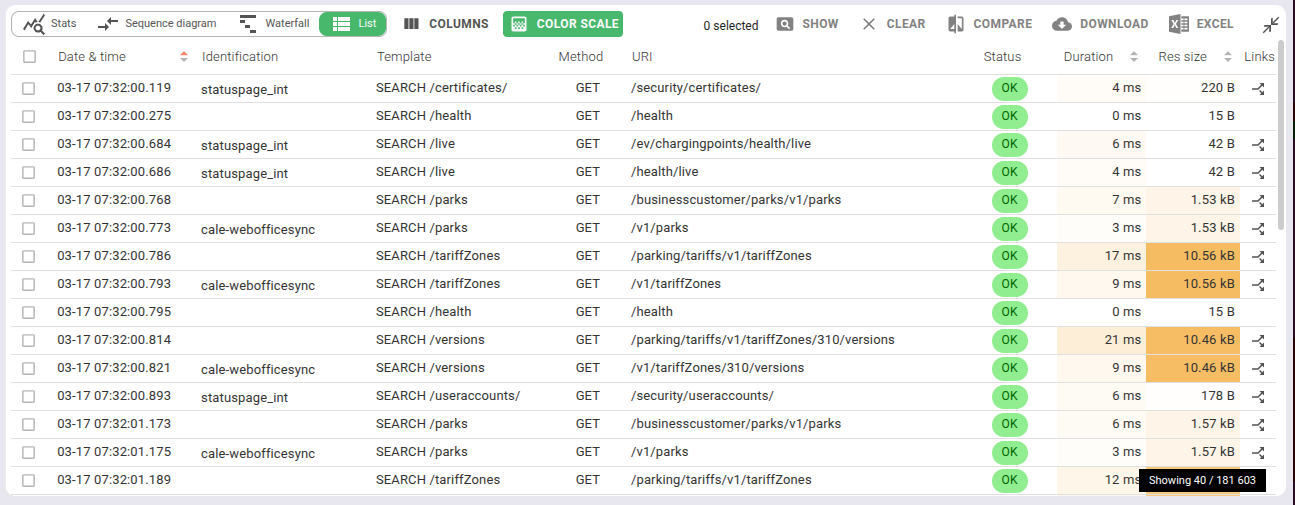Clear the current selection
1295x505 pixels.
[893, 24]
